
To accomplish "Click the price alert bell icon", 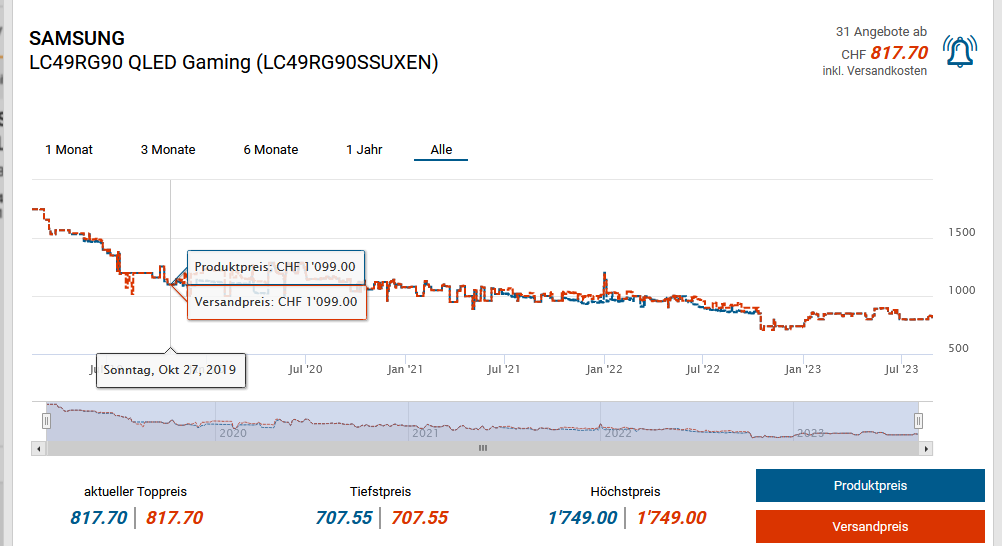I will coord(960,52).
